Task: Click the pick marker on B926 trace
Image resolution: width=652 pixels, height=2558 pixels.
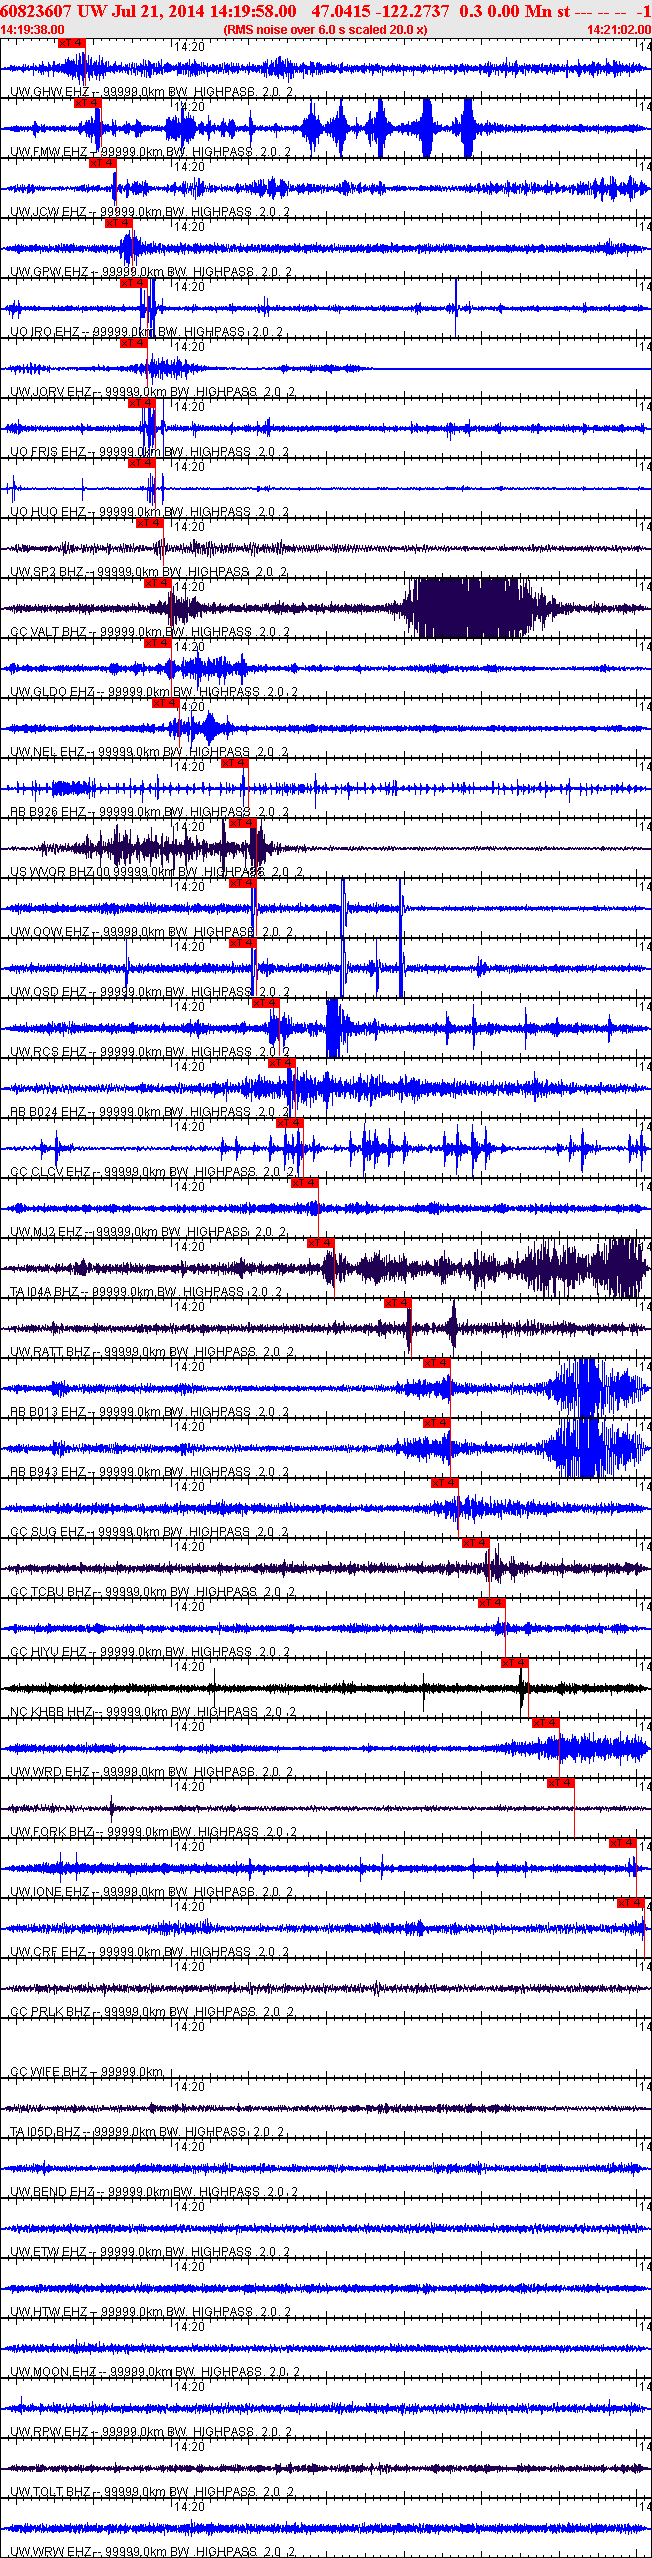Action: [x=234, y=763]
